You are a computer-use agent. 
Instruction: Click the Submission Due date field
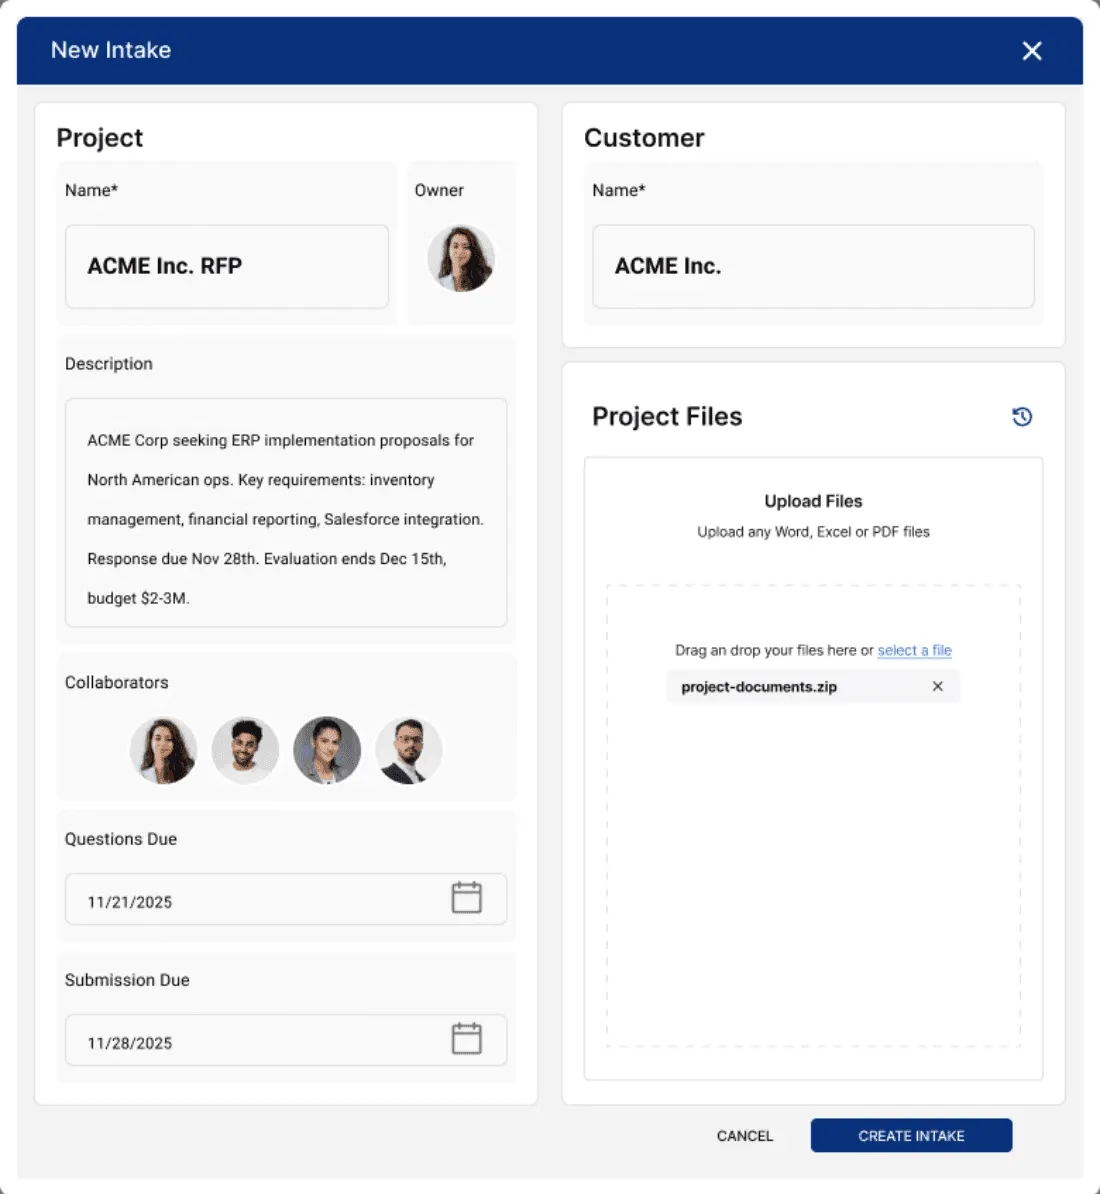pyautogui.click(x=286, y=1040)
